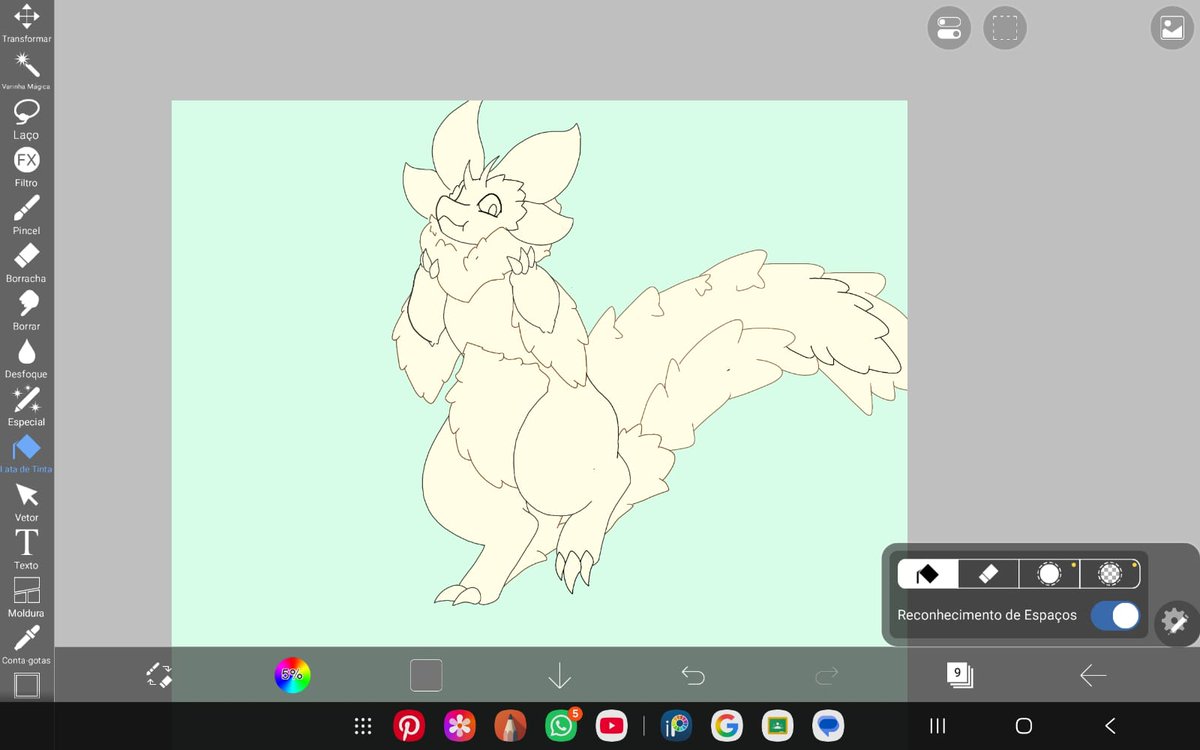Redo the last undone action
The width and height of the screenshot is (1200, 750).
point(826,676)
